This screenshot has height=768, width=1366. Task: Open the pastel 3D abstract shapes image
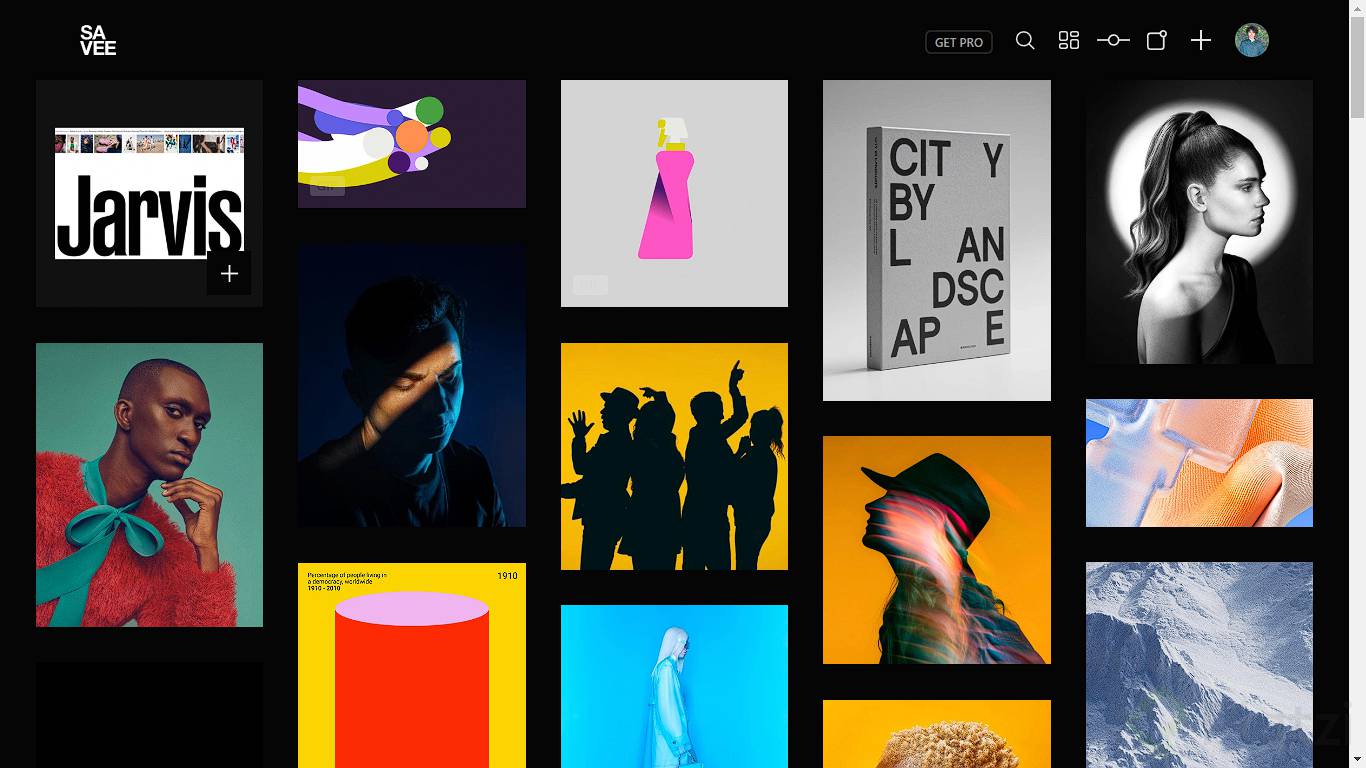(1199, 463)
